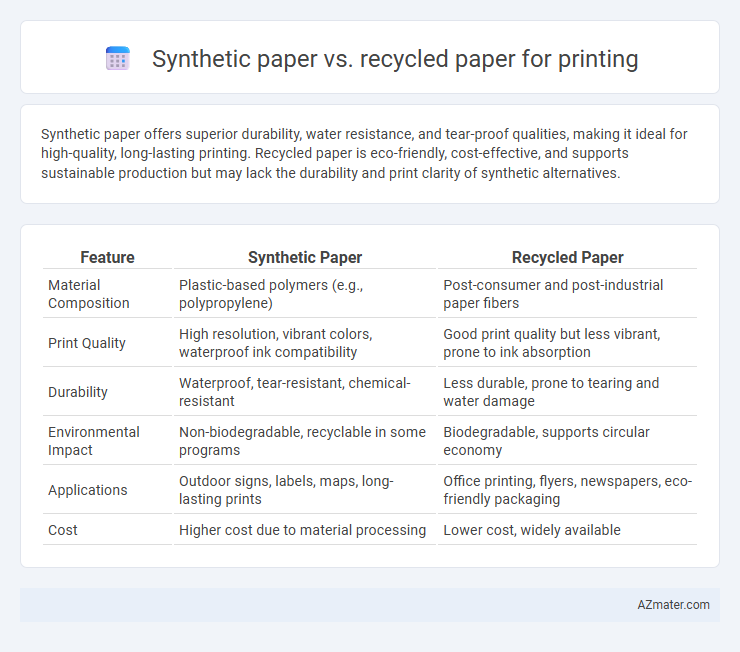The height and width of the screenshot is (652, 740).
Task: Select the 'Plastic-based polymers (e.g., polypropylene)' cell
Action: pyautogui.click(x=305, y=294)
